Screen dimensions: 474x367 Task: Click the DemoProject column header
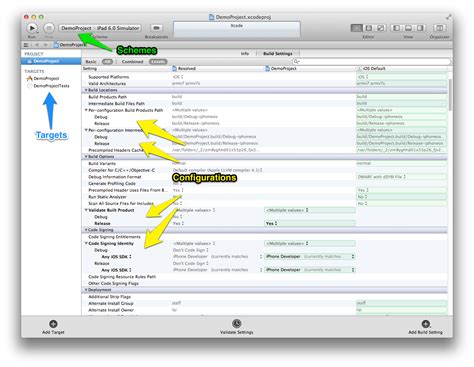pos(310,69)
